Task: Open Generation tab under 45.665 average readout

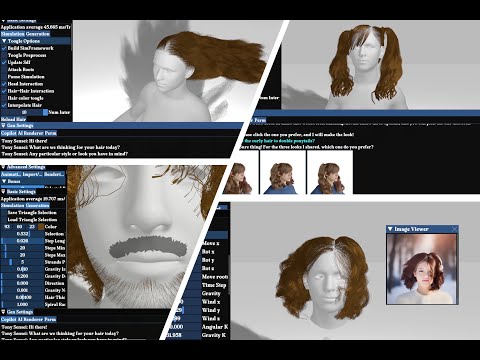Action: [x=38, y=34]
